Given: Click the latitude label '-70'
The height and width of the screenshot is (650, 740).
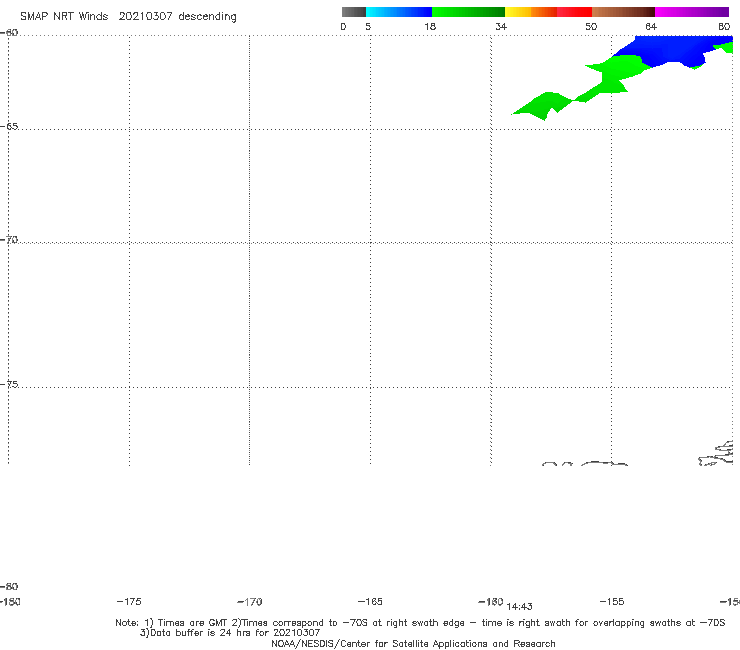Looking at the screenshot, I should [9, 240].
